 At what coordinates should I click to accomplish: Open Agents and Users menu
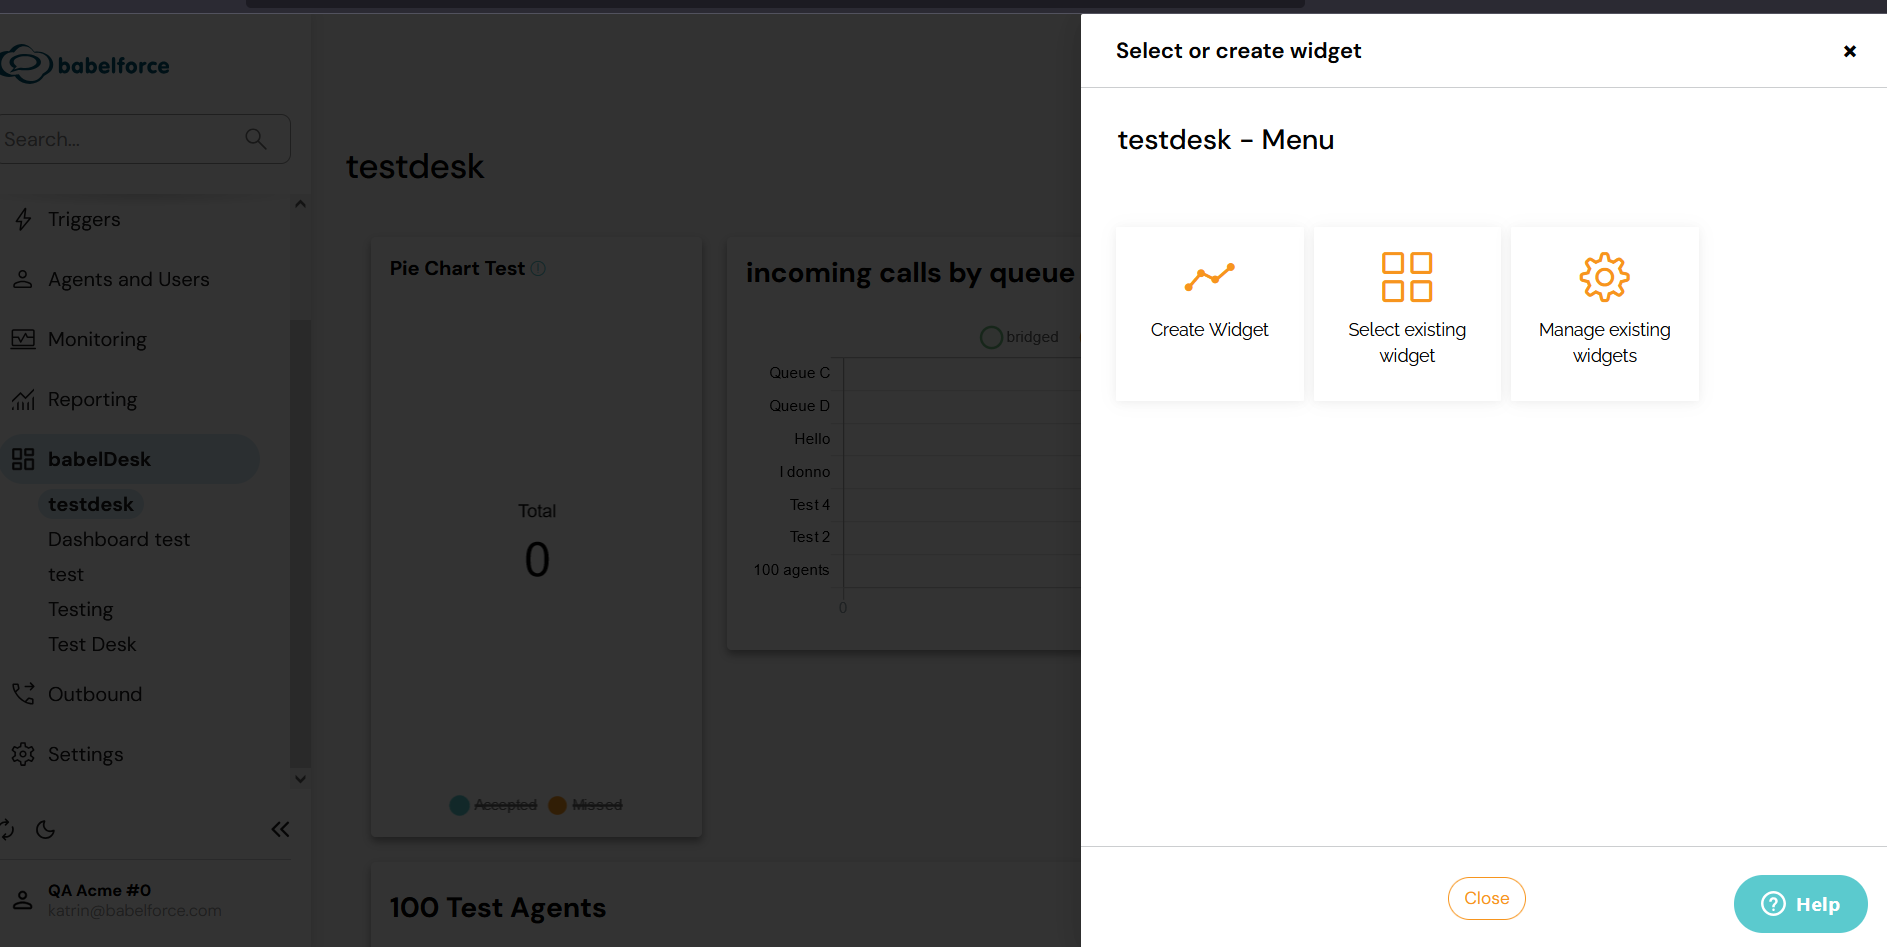point(128,279)
